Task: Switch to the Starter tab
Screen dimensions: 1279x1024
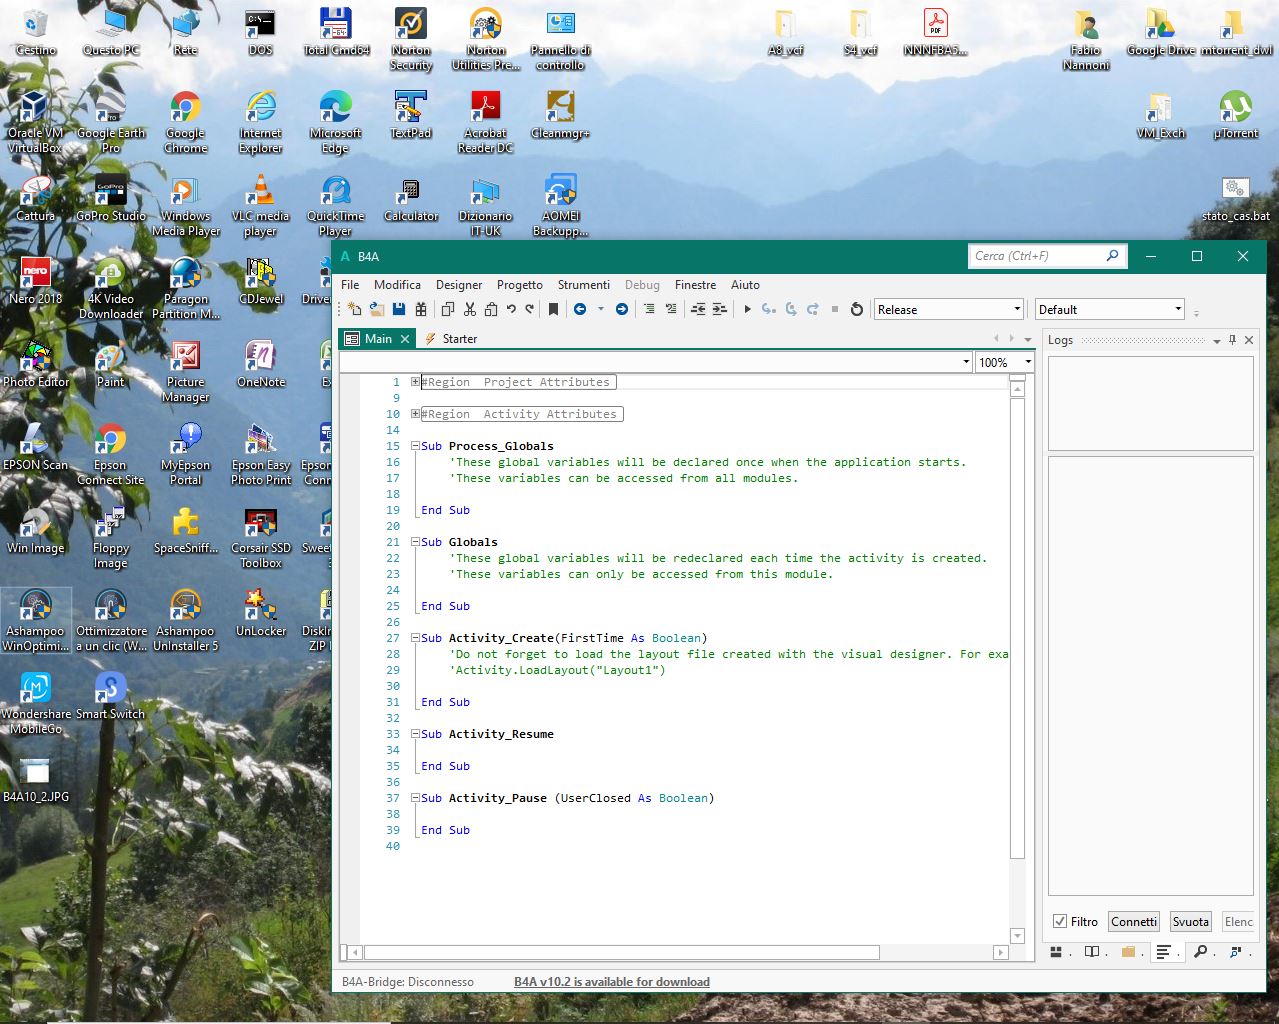Action: pos(459,339)
